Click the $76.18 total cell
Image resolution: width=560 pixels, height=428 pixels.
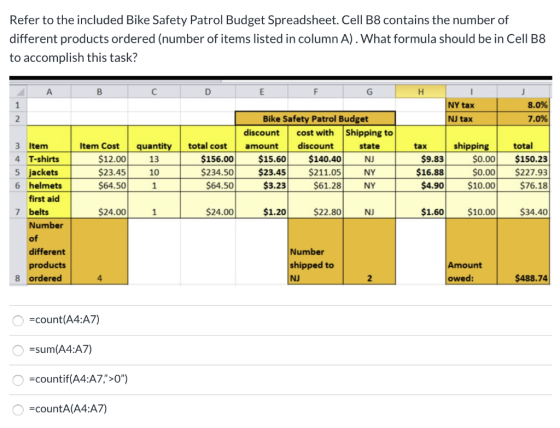click(523, 185)
